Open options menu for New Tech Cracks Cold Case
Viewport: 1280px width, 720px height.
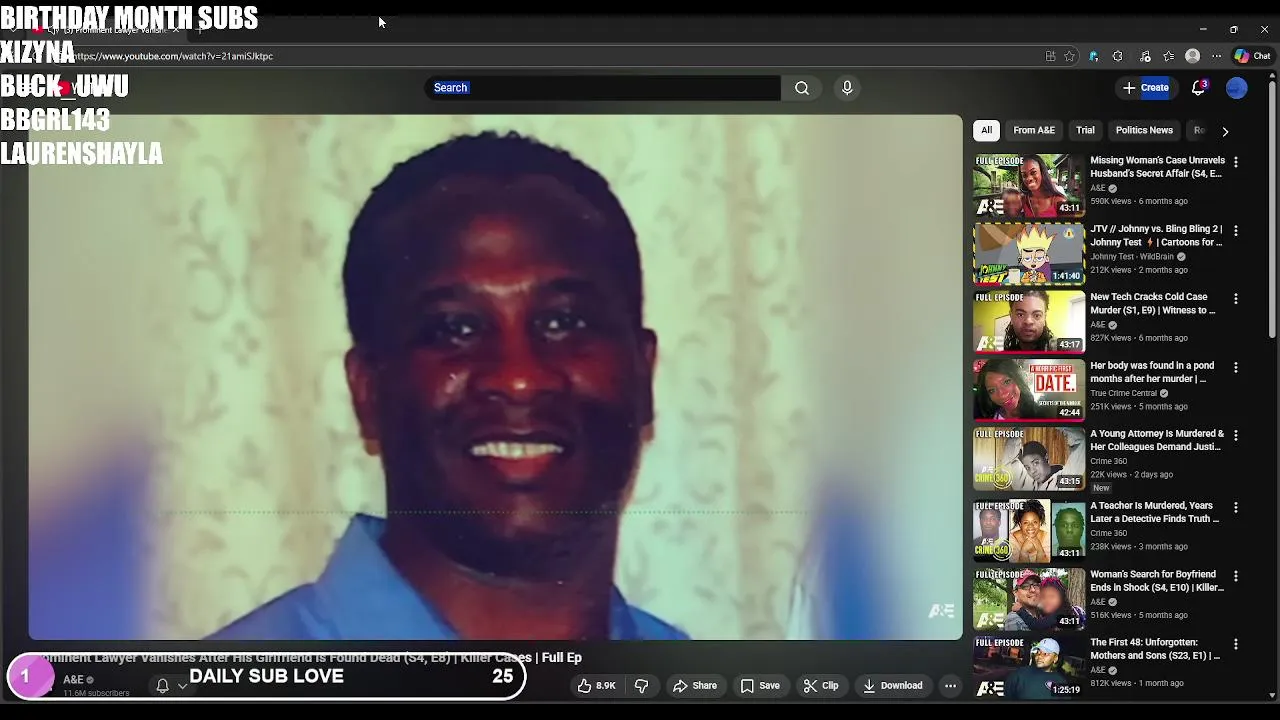pyautogui.click(x=1236, y=299)
